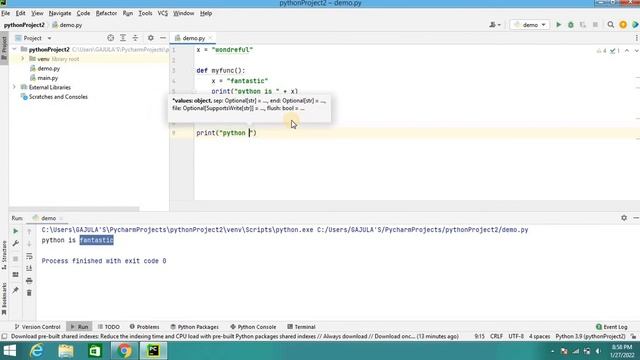Click the Up the Stack Trace arrow
640x360 pixels.
point(29,231)
